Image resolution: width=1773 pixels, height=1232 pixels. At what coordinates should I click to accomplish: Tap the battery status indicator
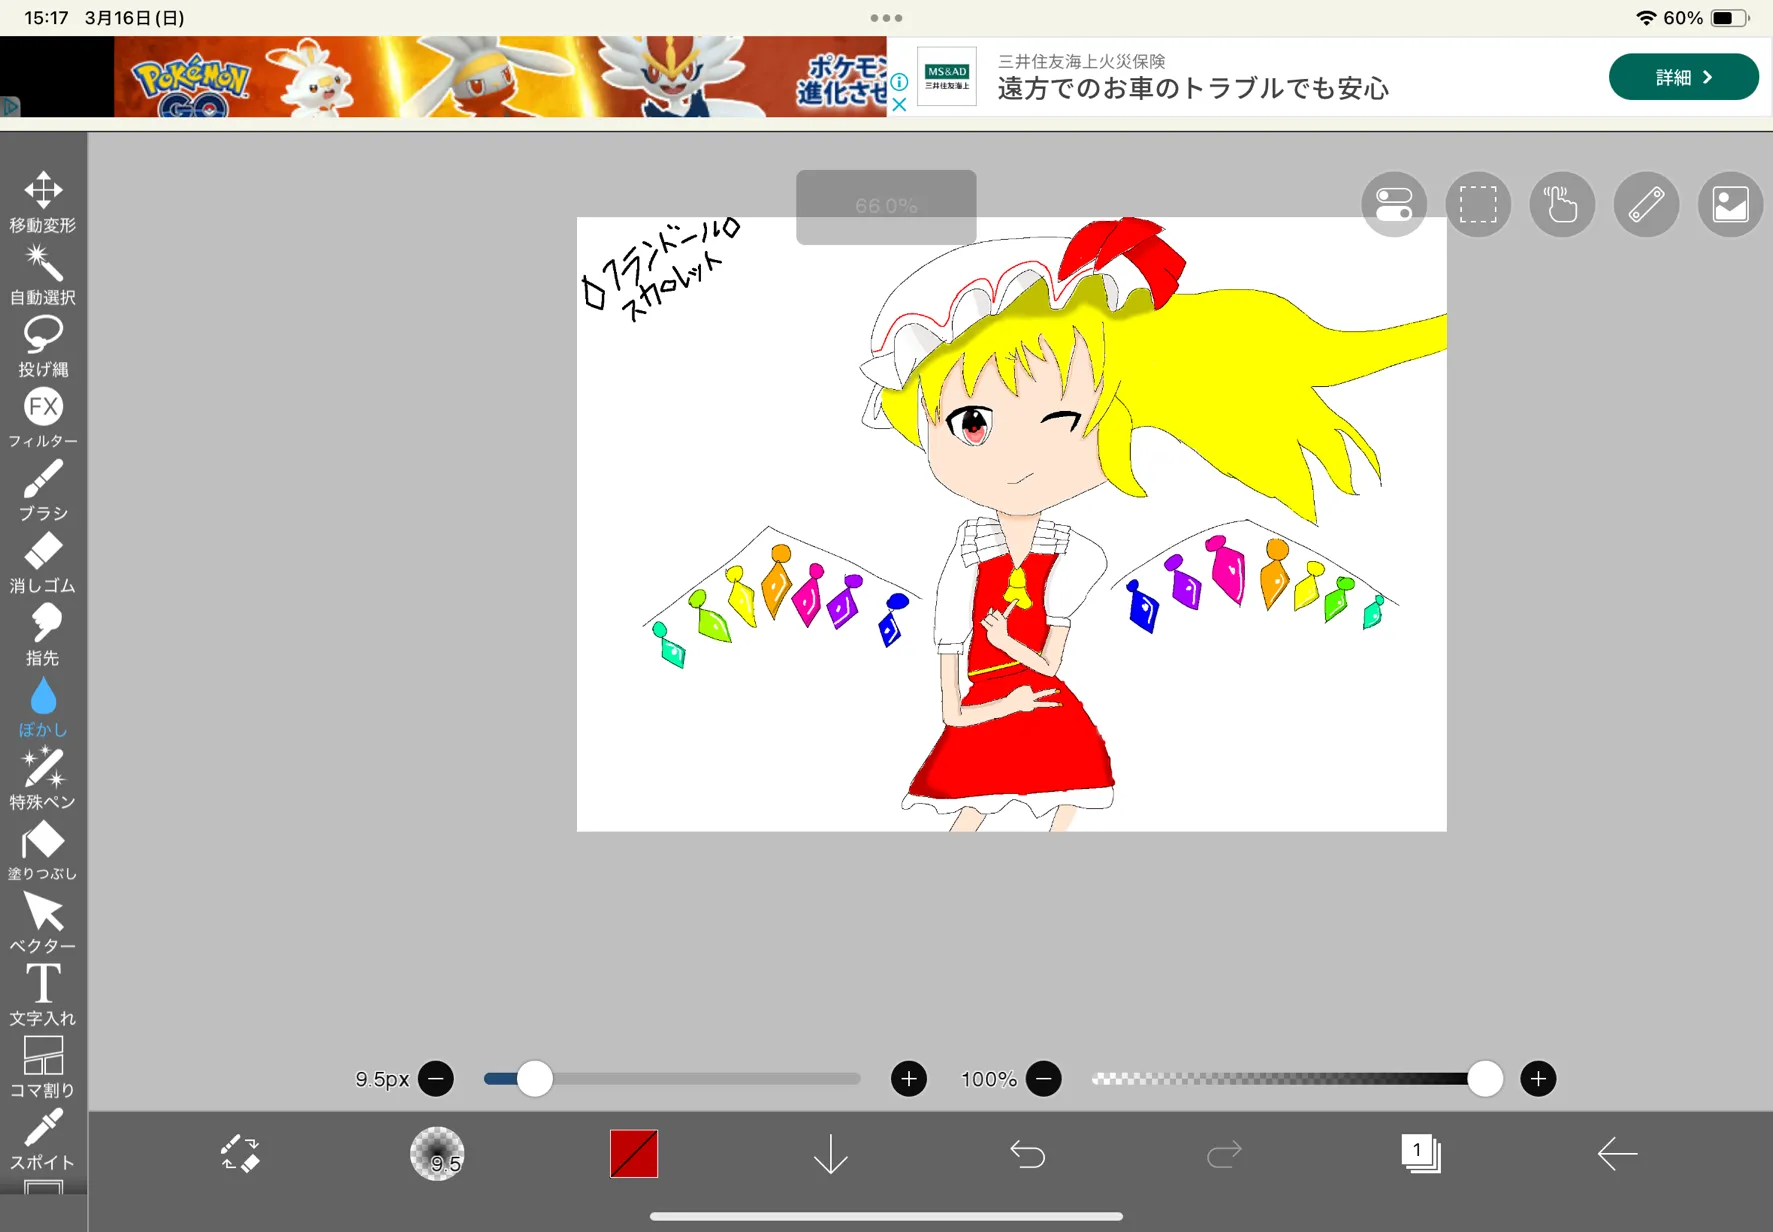pyautogui.click(x=1730, y=18)
